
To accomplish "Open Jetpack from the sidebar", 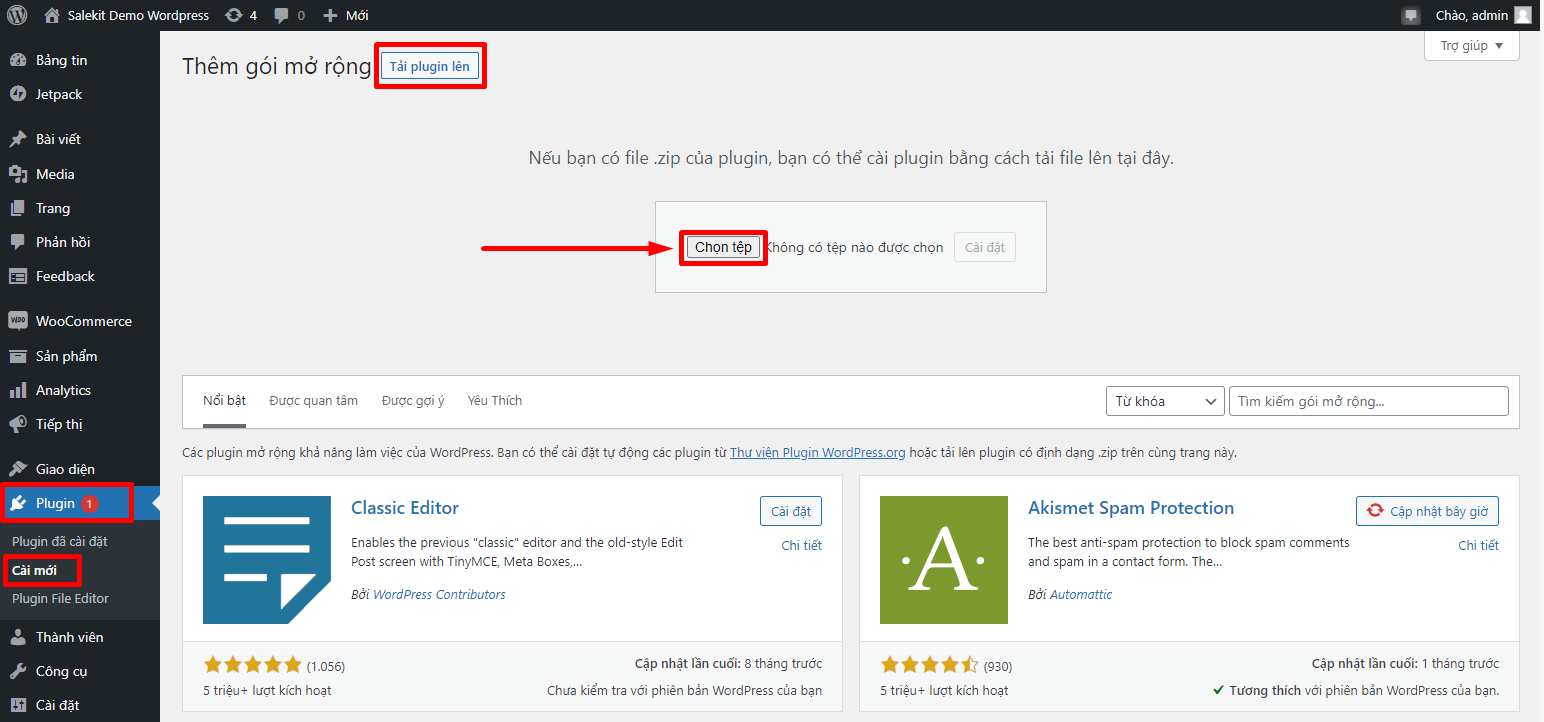I will coord(59,94).
